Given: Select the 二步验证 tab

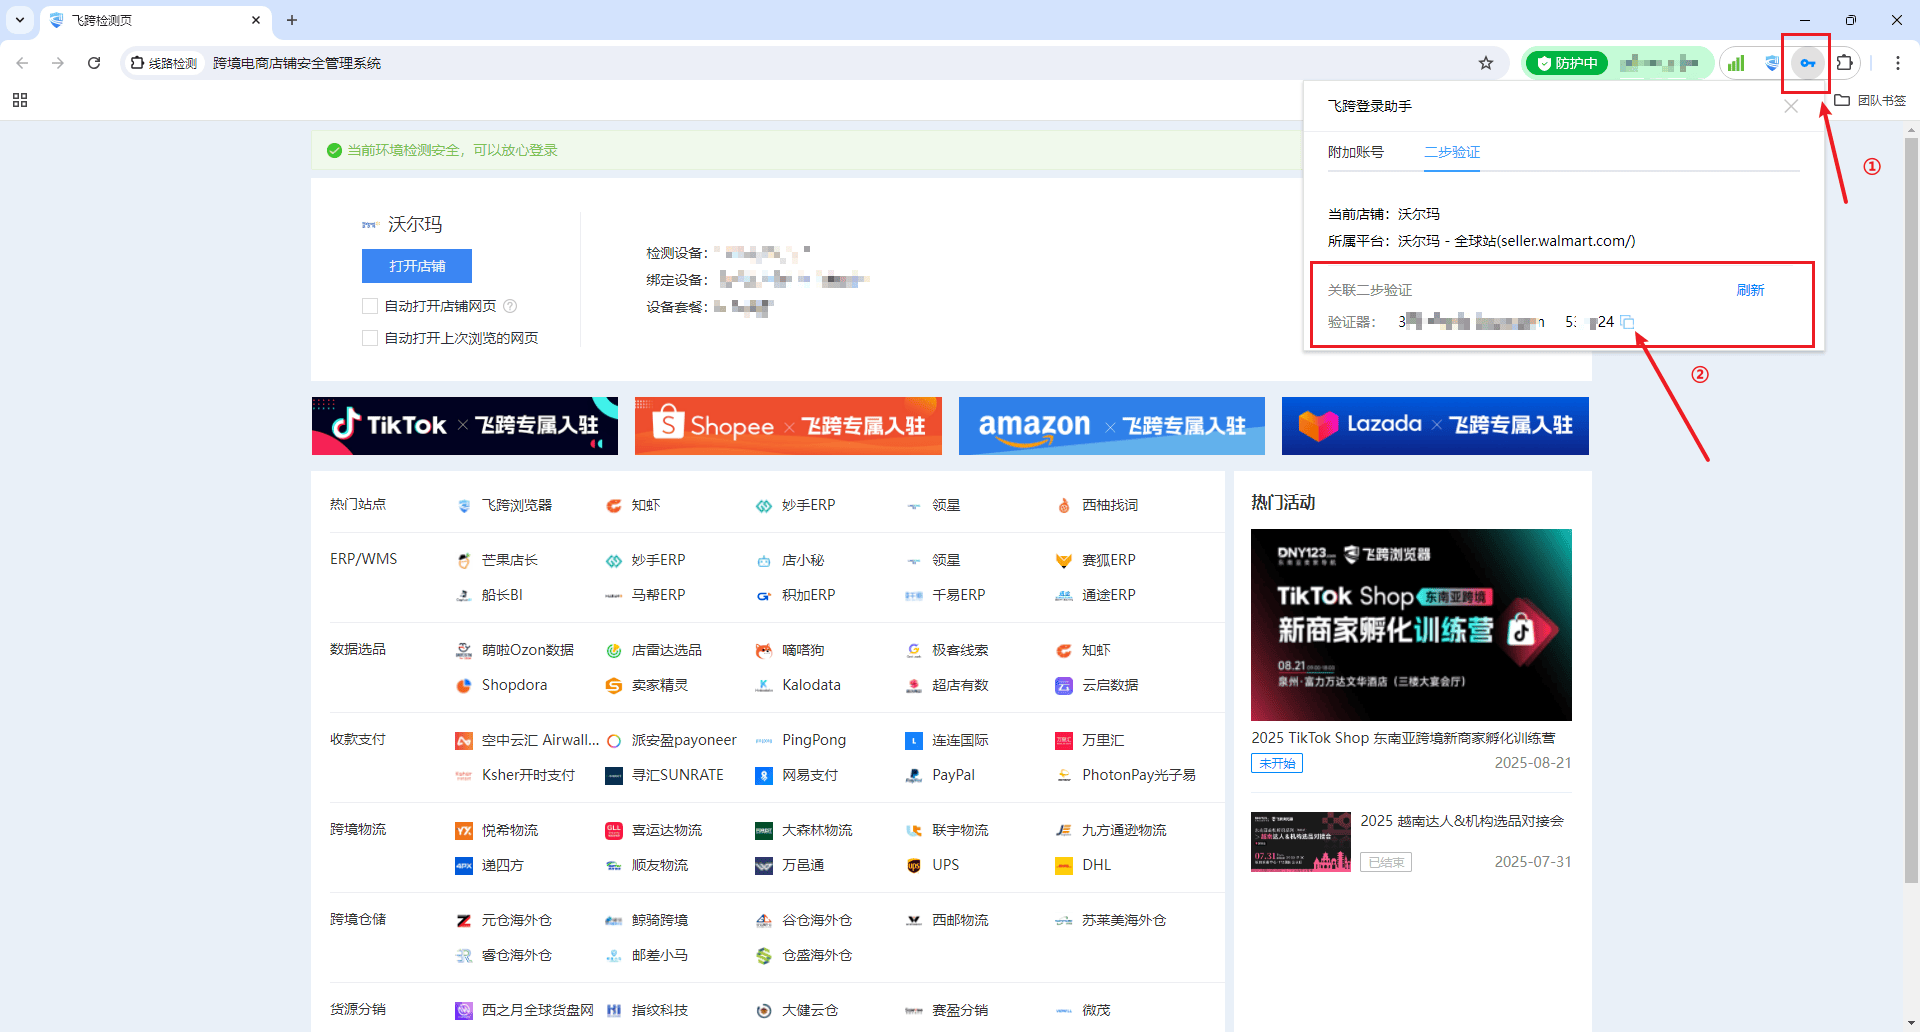Looking at the screenshot, I should tap(1451, 152).
